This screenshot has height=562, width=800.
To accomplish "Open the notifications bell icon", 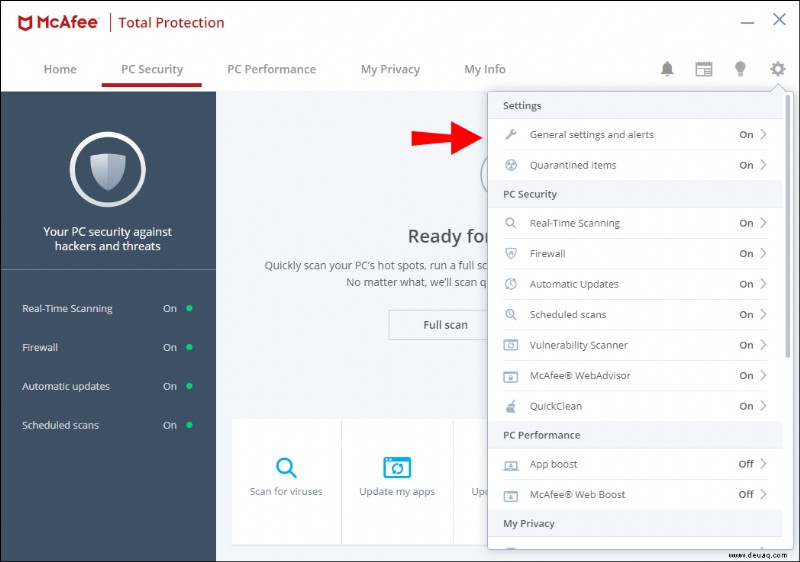I will click(x=667, y=69).
